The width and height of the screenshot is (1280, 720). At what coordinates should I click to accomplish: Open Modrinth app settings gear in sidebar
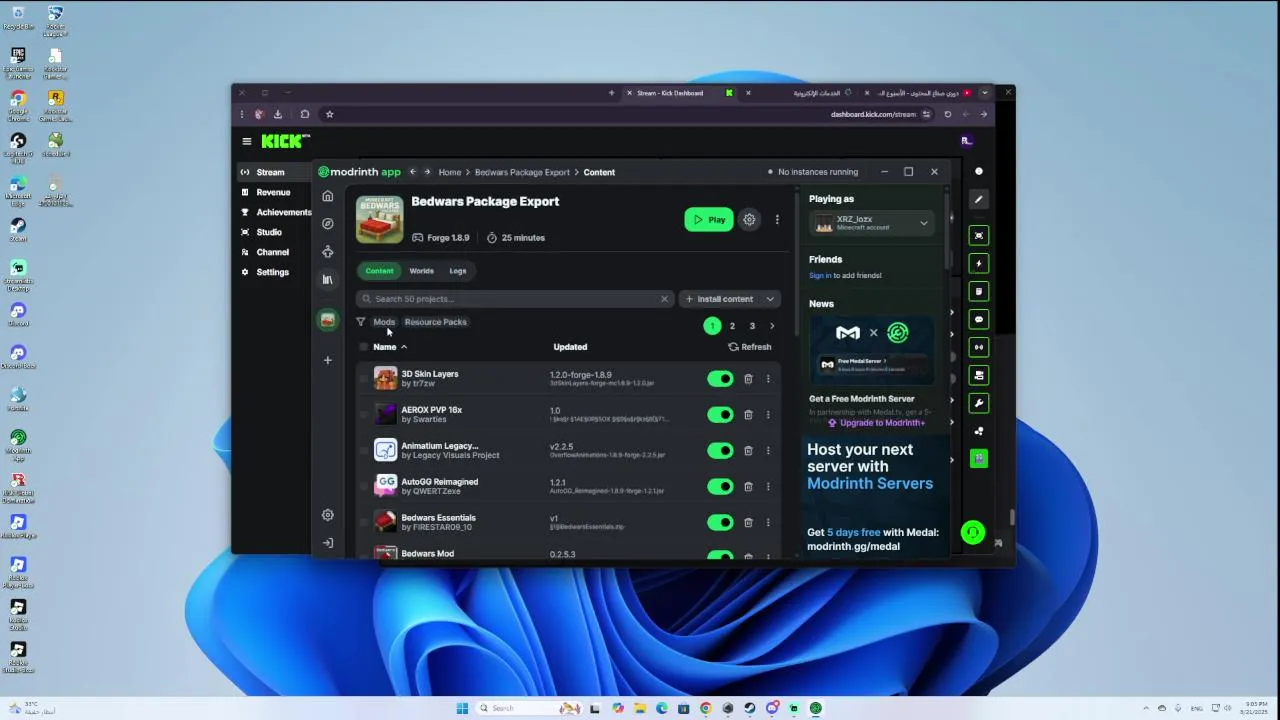(327, 515)
